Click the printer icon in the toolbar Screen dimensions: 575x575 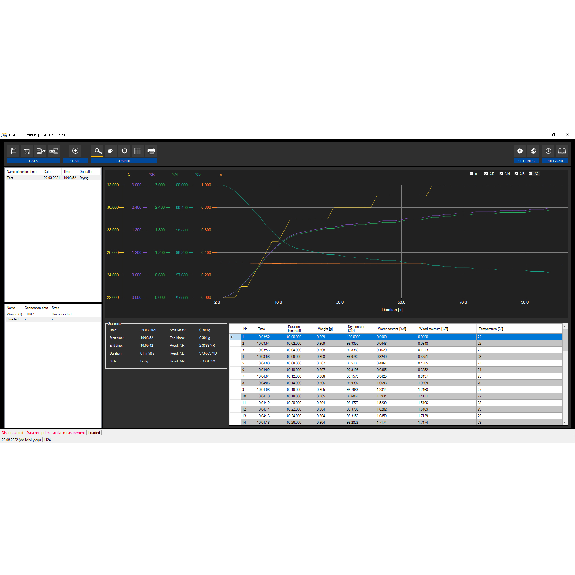(151, 151)
